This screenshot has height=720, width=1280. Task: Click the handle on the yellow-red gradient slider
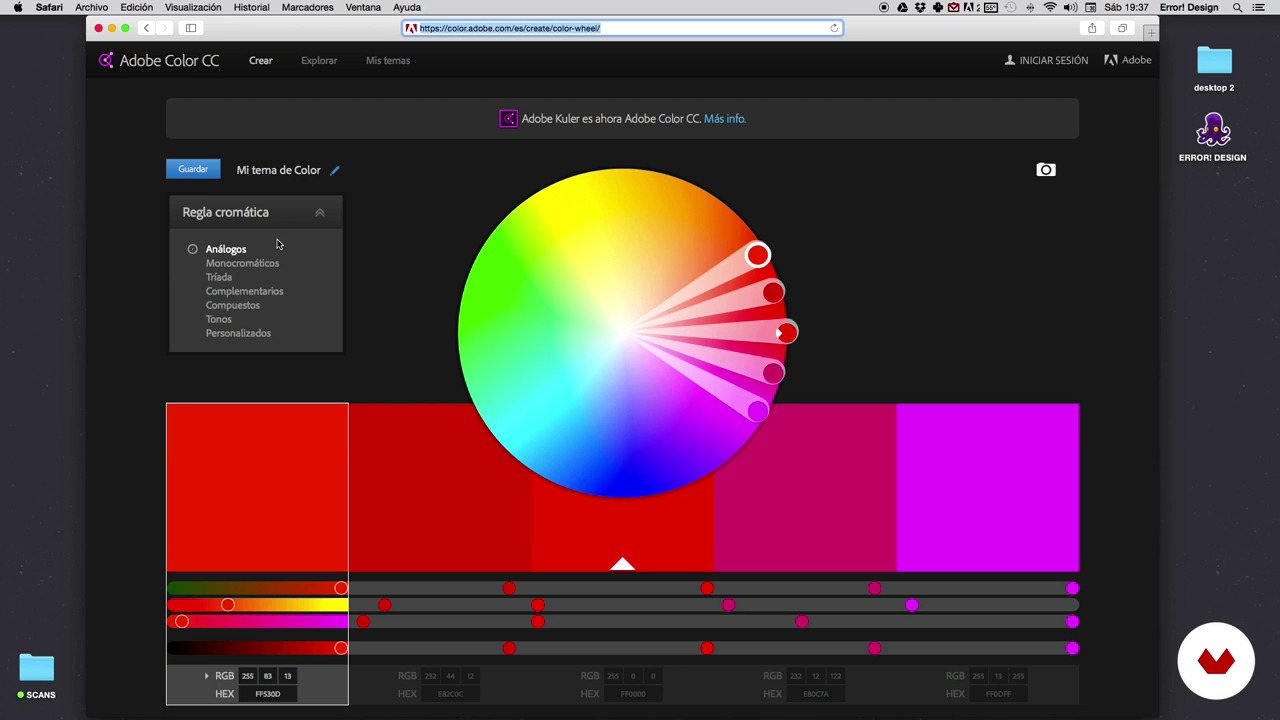click(228, 604)
